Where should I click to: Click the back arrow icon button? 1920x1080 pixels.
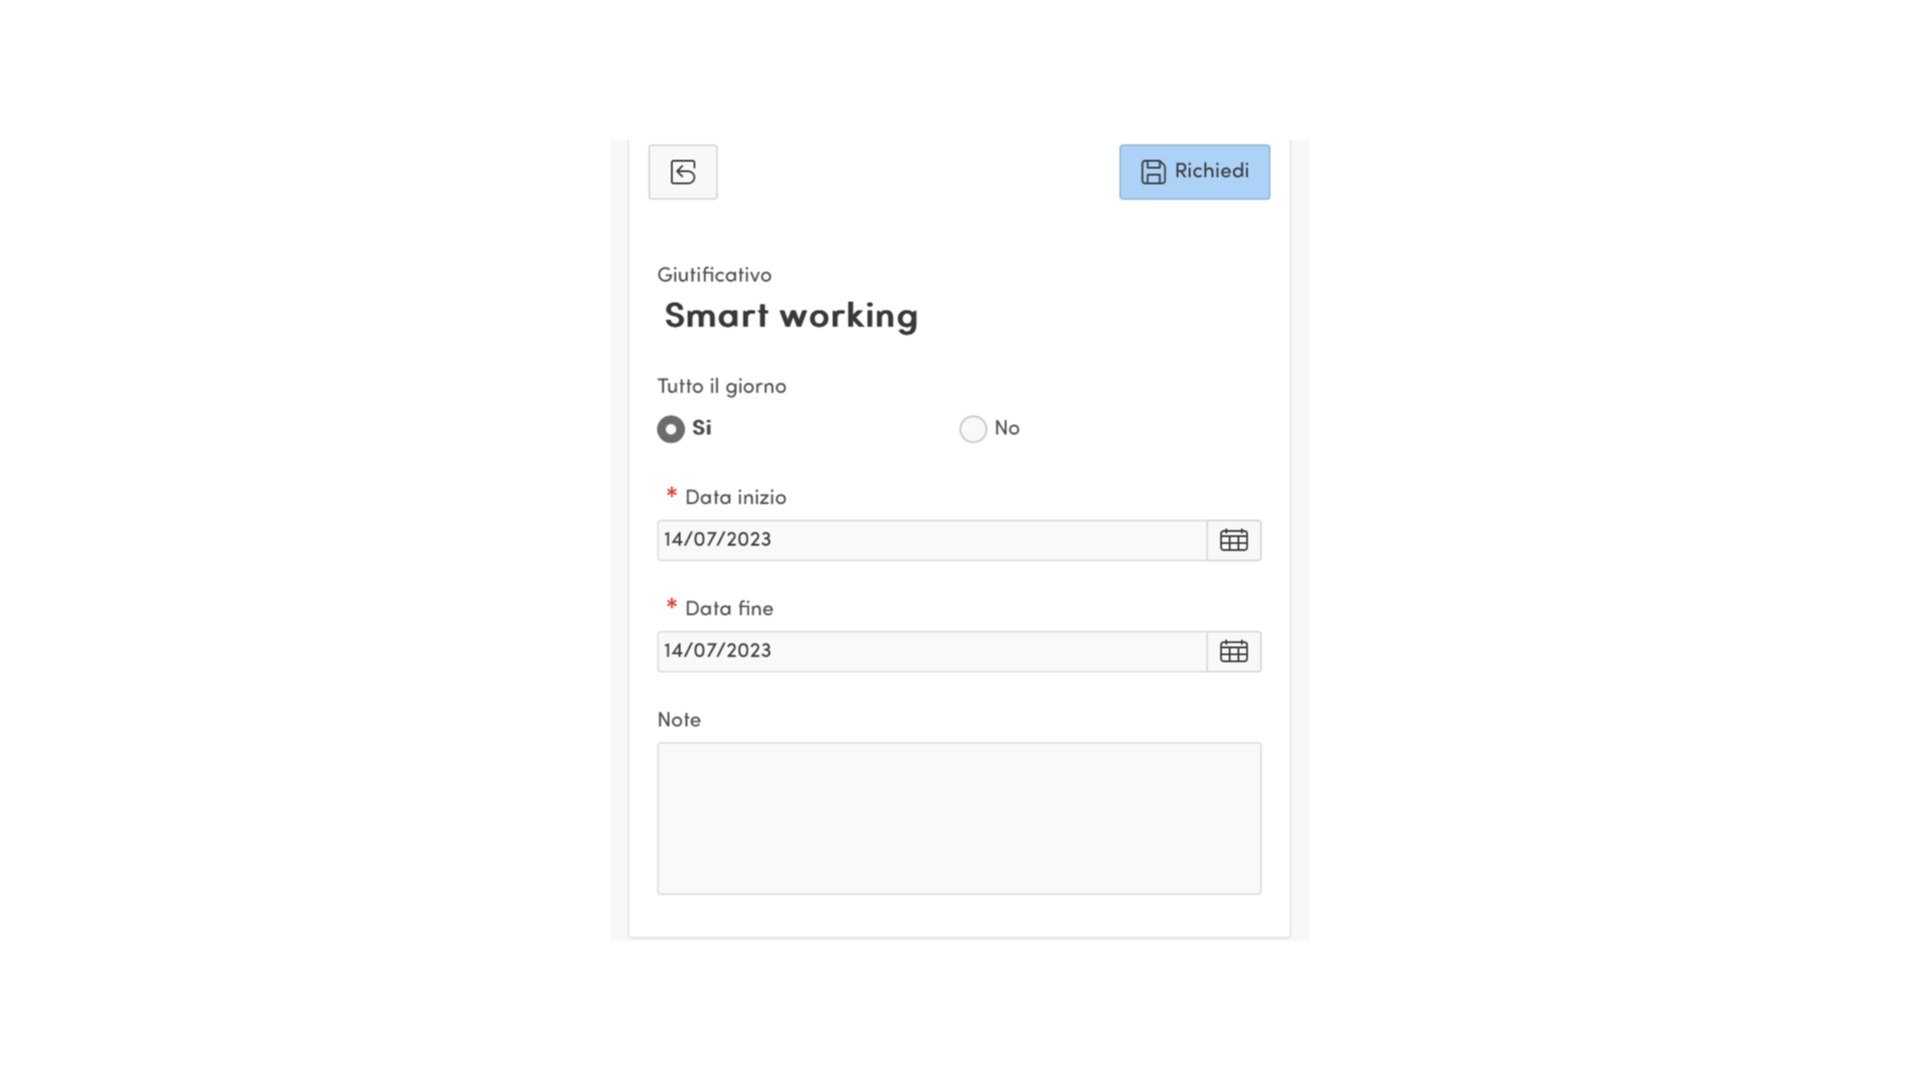coord(683,172)
